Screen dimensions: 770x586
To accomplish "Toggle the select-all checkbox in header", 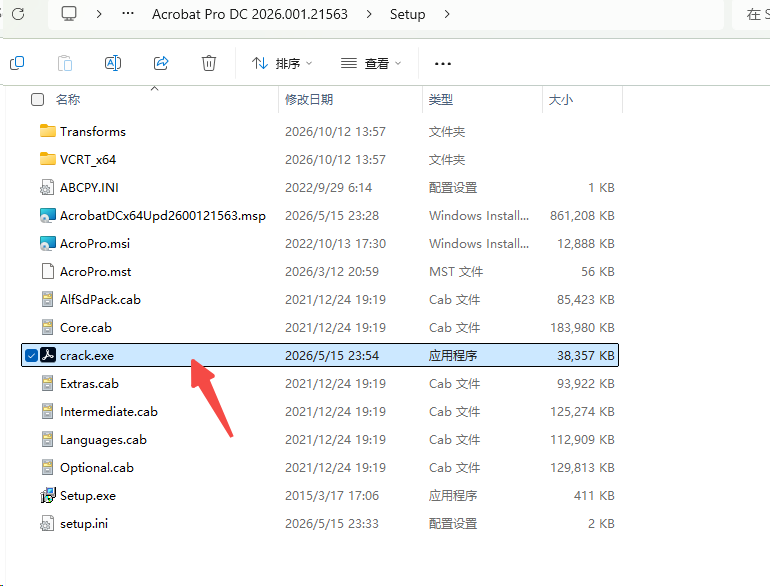I will (37, 100).
